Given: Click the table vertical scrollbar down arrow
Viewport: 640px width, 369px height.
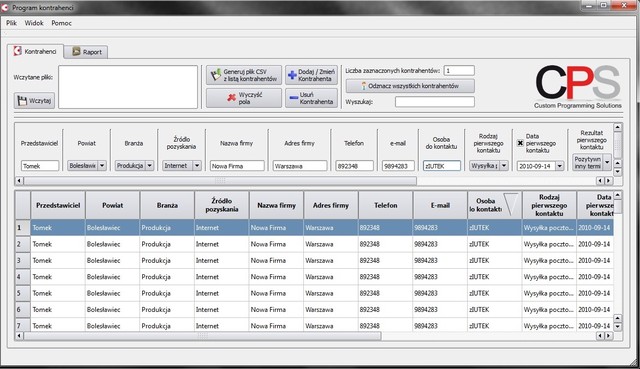Looking at the screenshot, I should [x=618, y=327].
